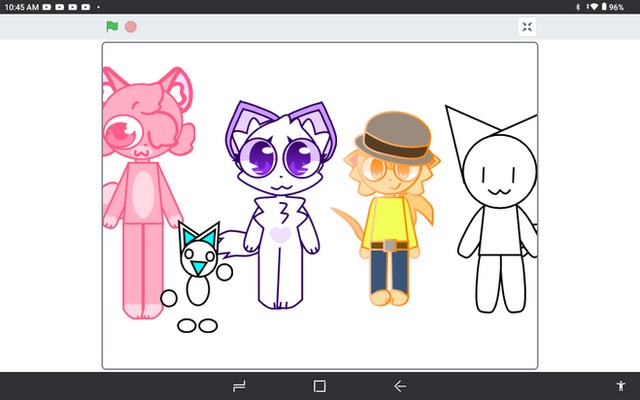The width and height of the screenshot is (640, 400).
Task: Click the yellow shirt on the orange cat
Action: pyautogui.click(x=390, y=222)
